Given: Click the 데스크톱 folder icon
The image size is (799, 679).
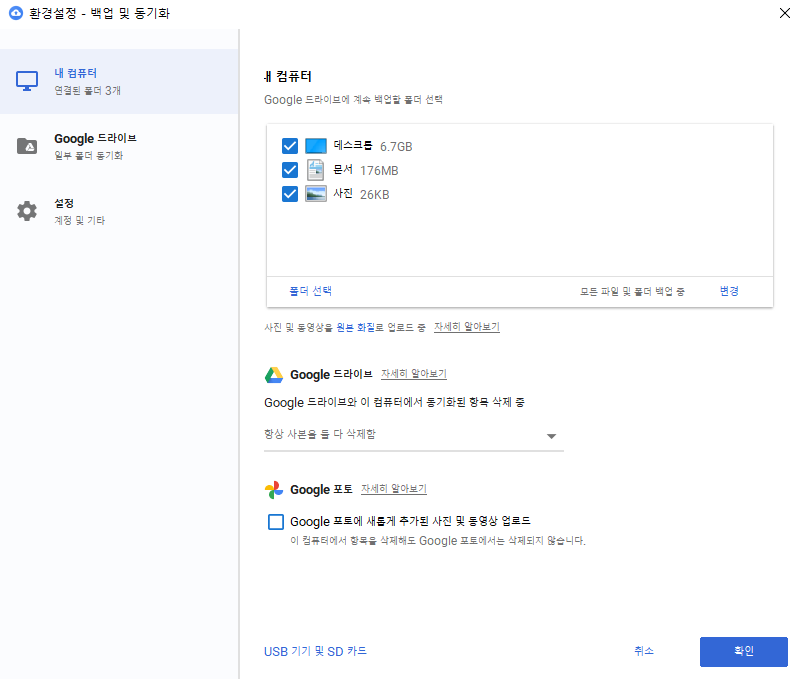Looking at the screenshot, I should point(316,146).
